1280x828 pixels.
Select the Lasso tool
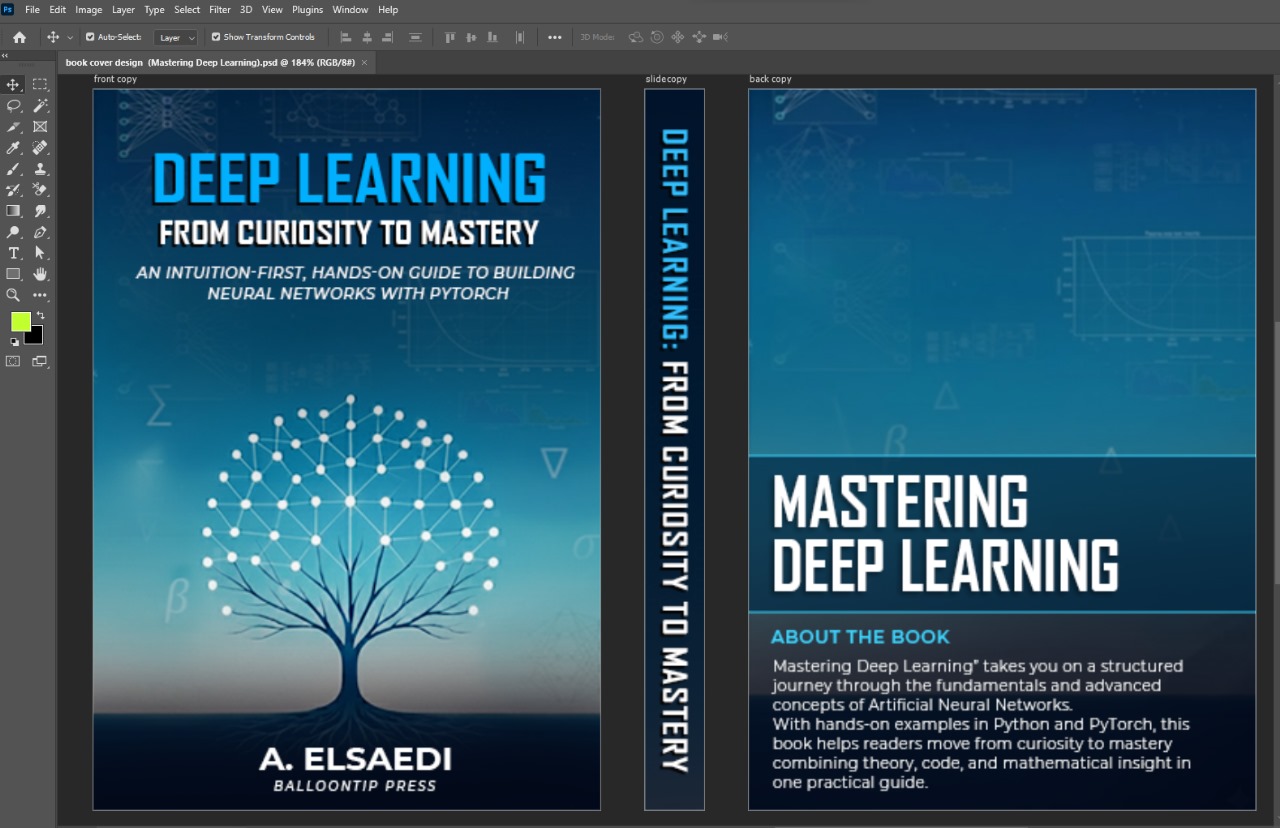[14, 106]
